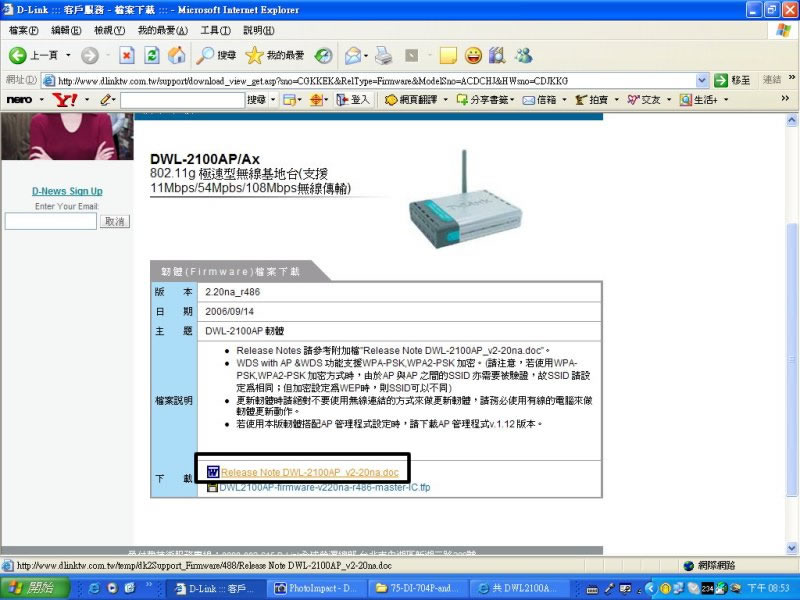Click the grey Forward arrow button
800x600 pixels.
[x=90, y=55]
